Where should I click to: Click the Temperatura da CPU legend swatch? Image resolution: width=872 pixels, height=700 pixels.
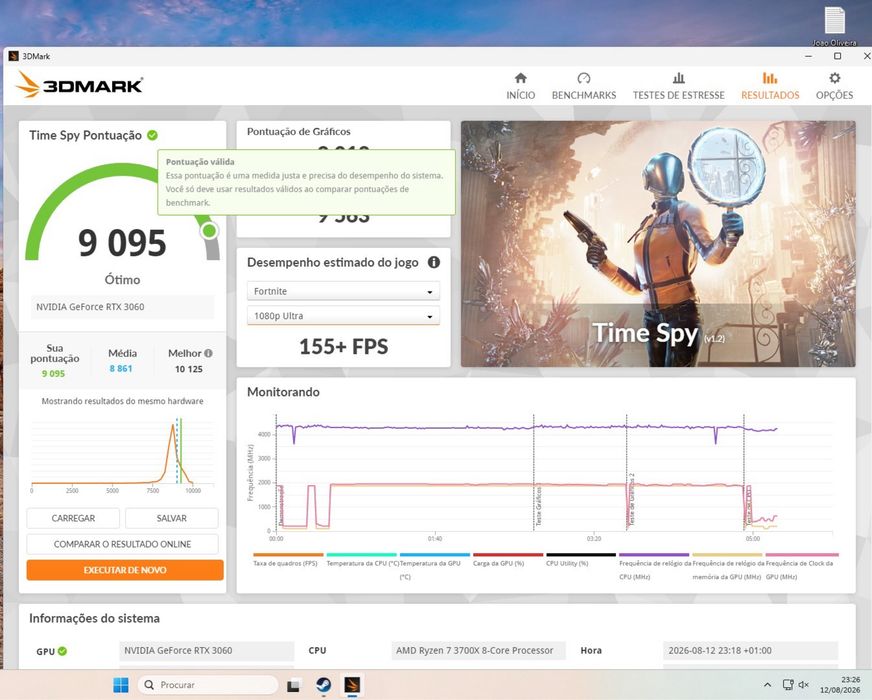361,555
